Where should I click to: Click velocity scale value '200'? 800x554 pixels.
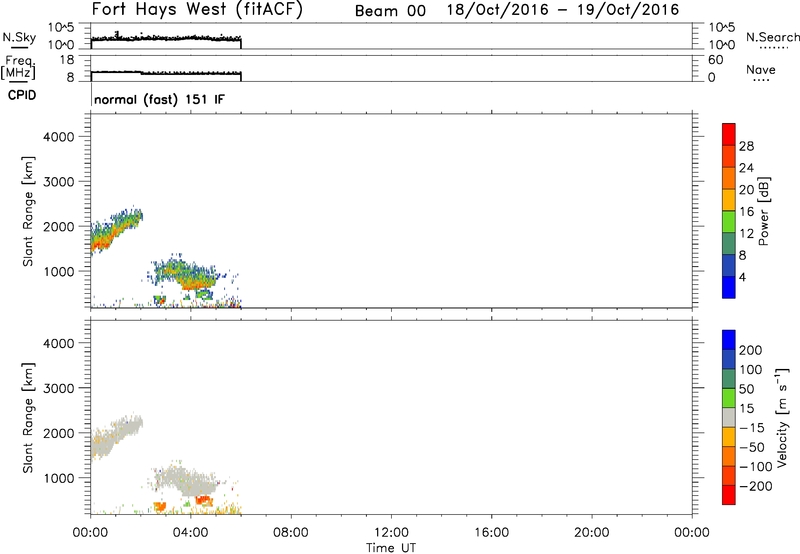click(x=751, y=350)
